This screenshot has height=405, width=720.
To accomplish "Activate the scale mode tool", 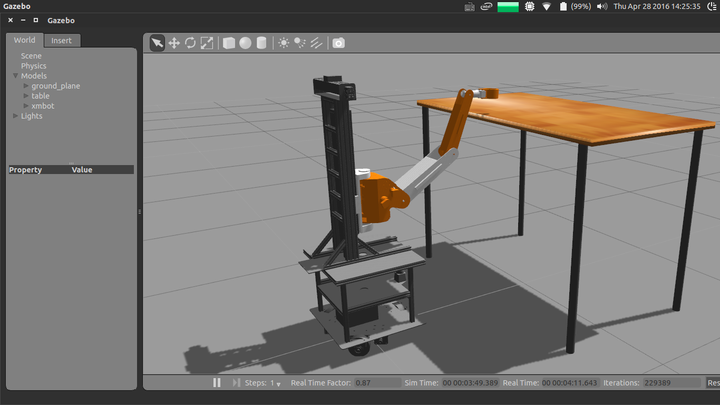I will [207, 43].
